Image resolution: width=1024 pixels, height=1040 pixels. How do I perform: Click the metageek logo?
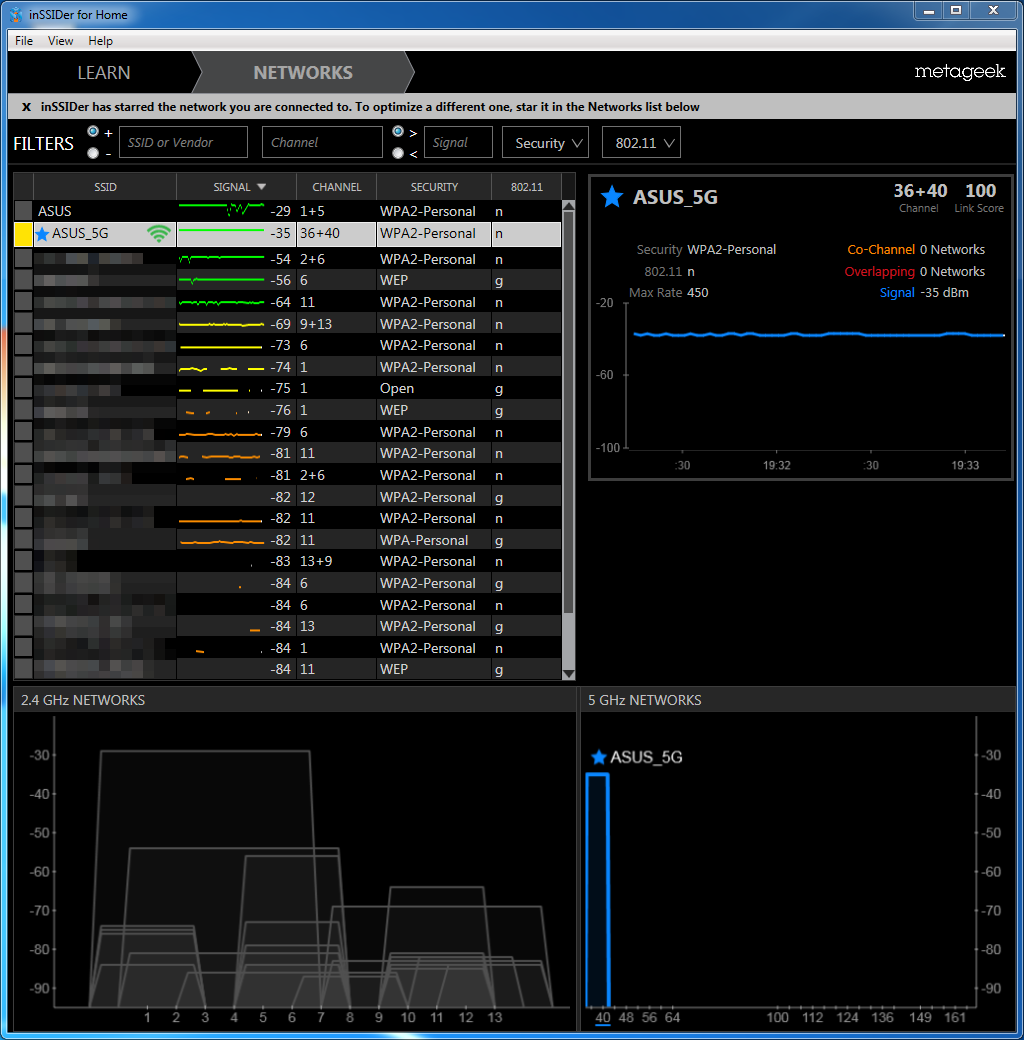[x=960, y=72]
